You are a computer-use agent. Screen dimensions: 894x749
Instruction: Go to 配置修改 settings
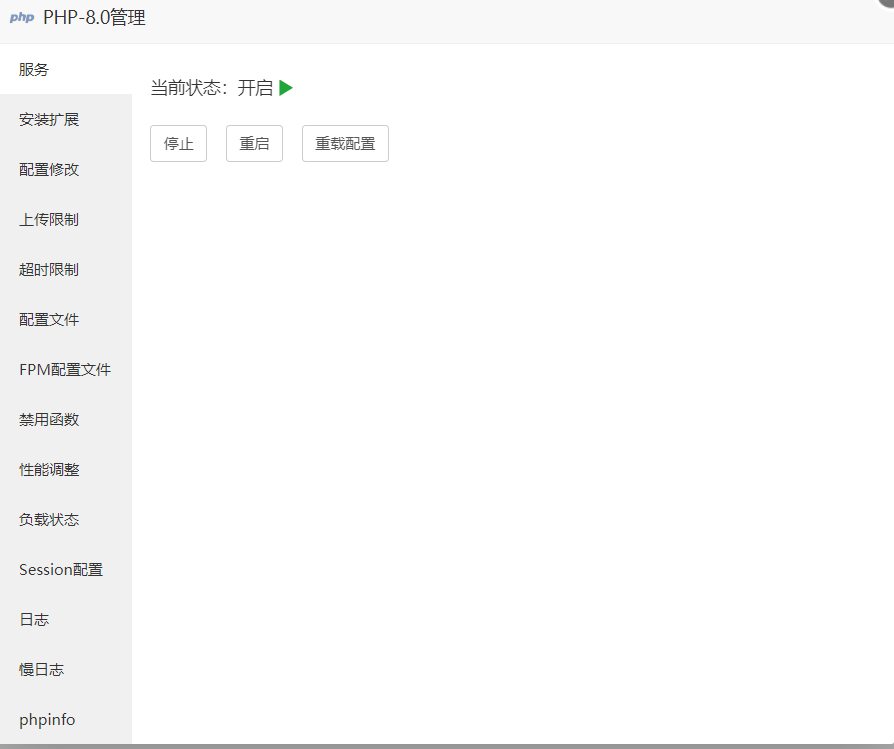tap(66, 170)
